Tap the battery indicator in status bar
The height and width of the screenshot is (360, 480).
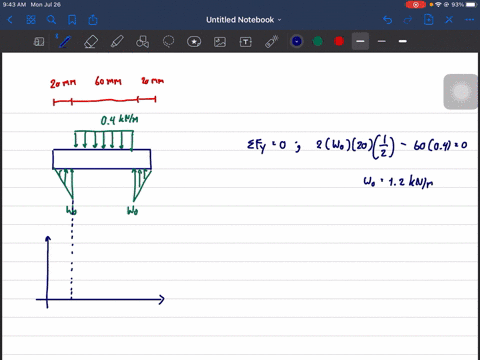pos(471,5)
